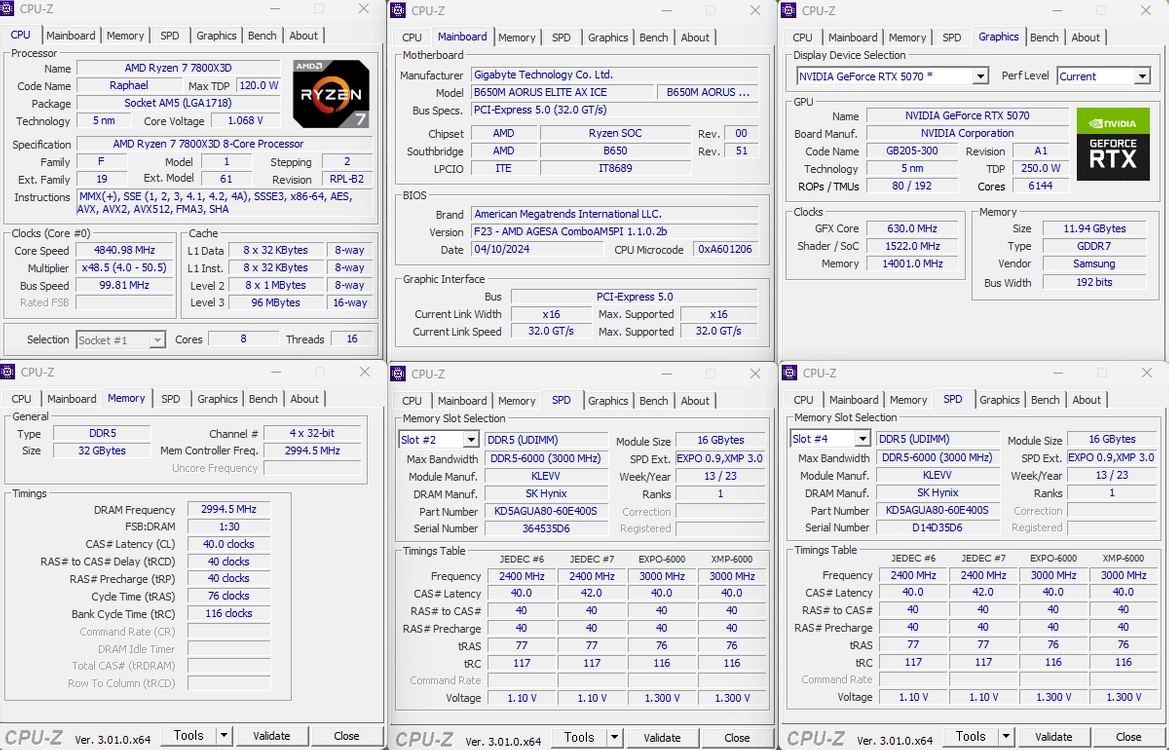This screenshot has width=1169, height=750.
Task: Click the motherboard model B650M AORUS ELITE AX ICE
Action: coord(563,92)
